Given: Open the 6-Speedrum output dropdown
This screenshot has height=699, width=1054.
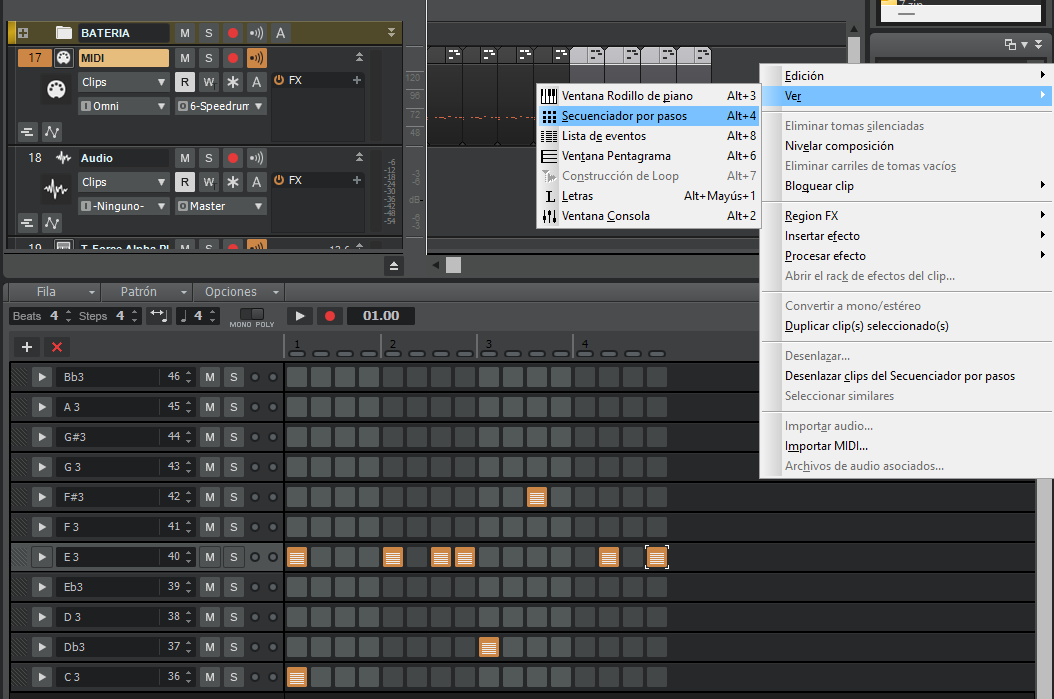Looking at the screenshot, I should click(x=220, y=106).
